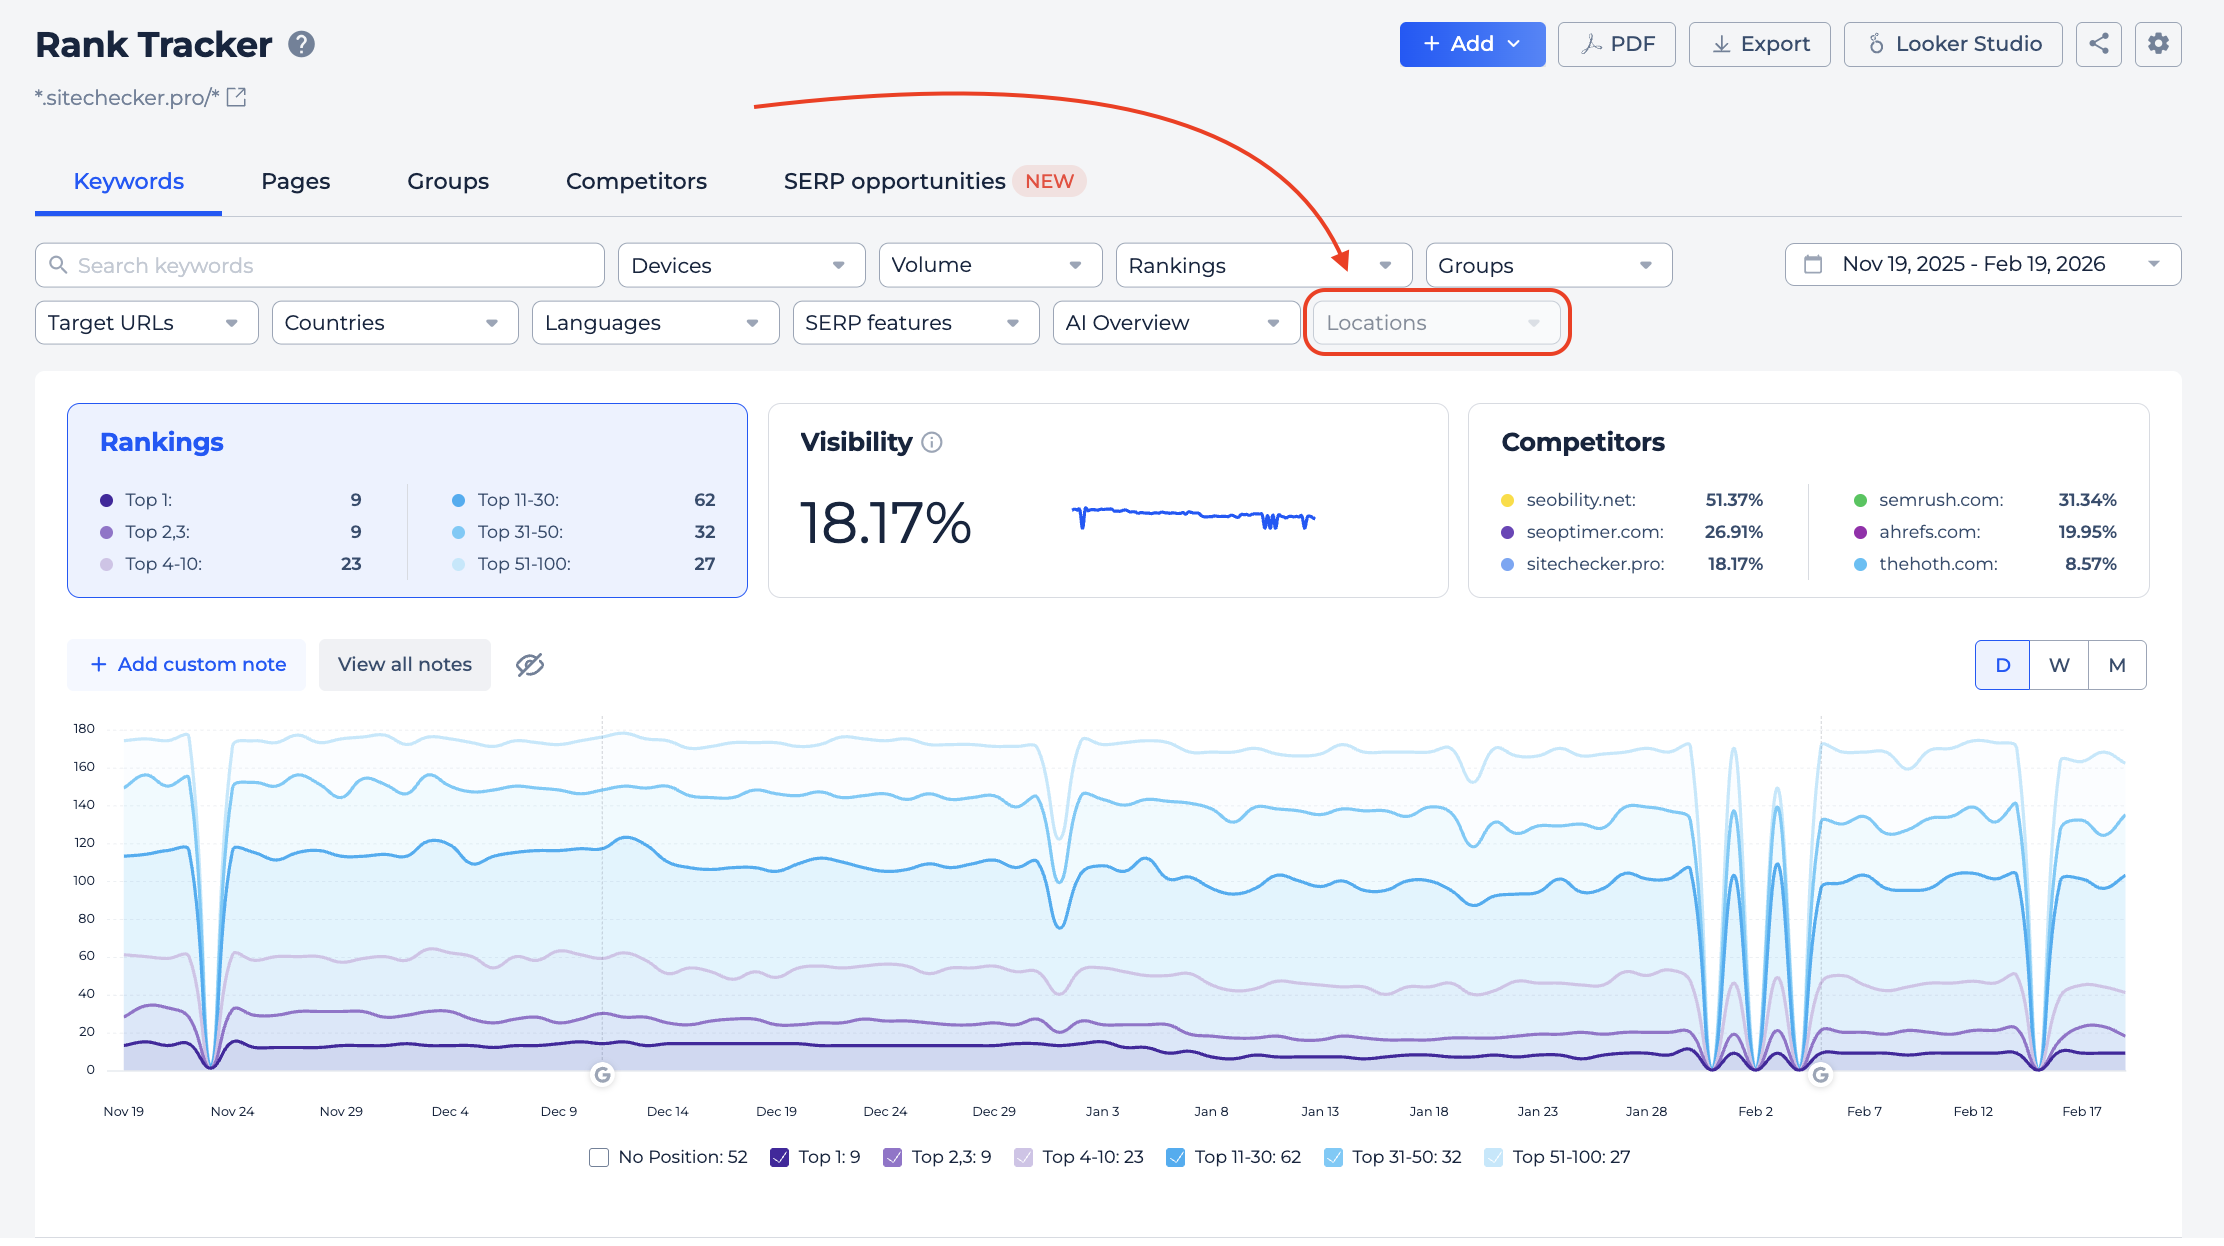Click Google update marker near Feb 2
Screen dimensions: 2224x1246
1820,1074
